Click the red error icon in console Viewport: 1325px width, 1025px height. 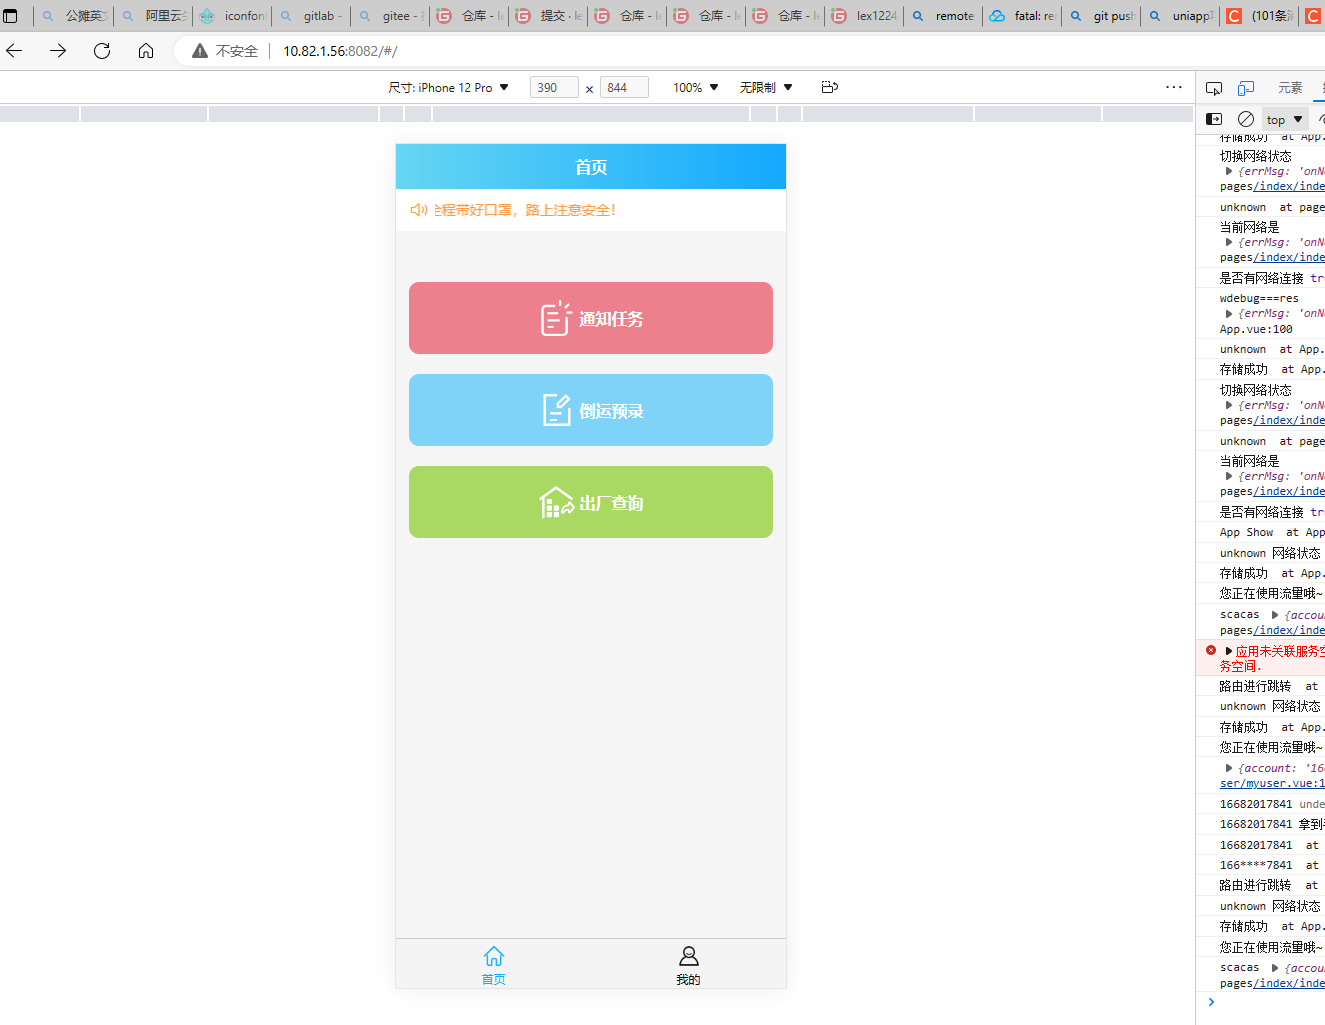(1211, 650)
